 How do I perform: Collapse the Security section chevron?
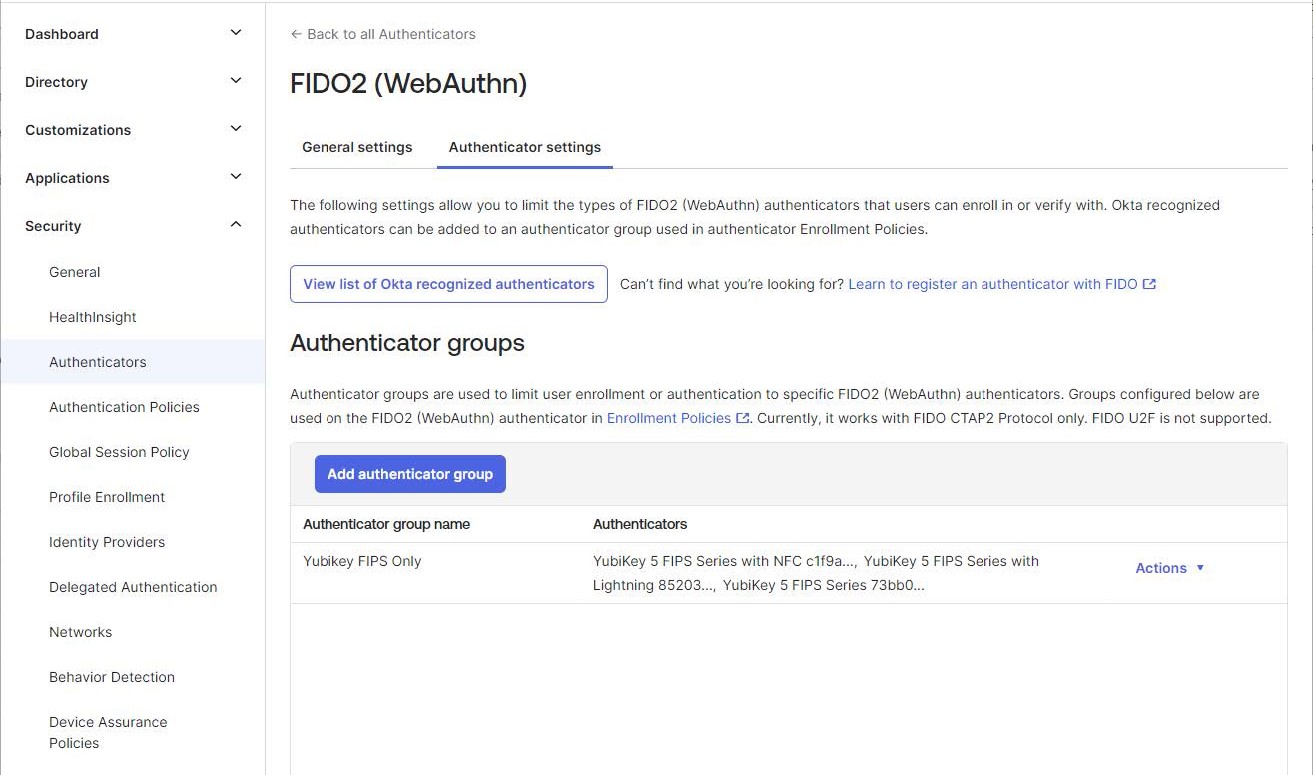(x=236, y=225)
